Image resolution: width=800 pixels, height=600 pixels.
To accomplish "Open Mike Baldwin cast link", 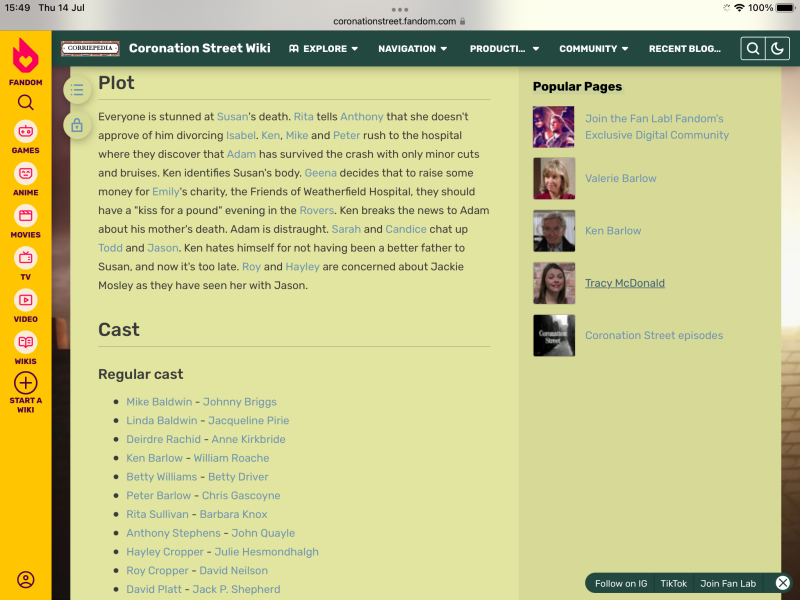I will pos(159,402).
